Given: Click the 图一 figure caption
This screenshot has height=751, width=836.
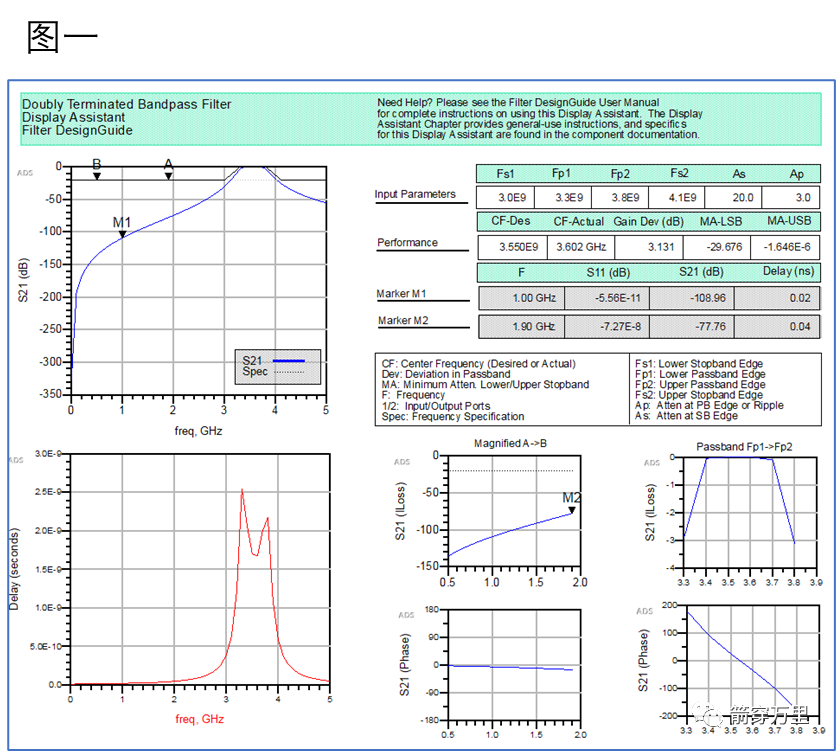Looking at the screenshot, I should (62, 37).
